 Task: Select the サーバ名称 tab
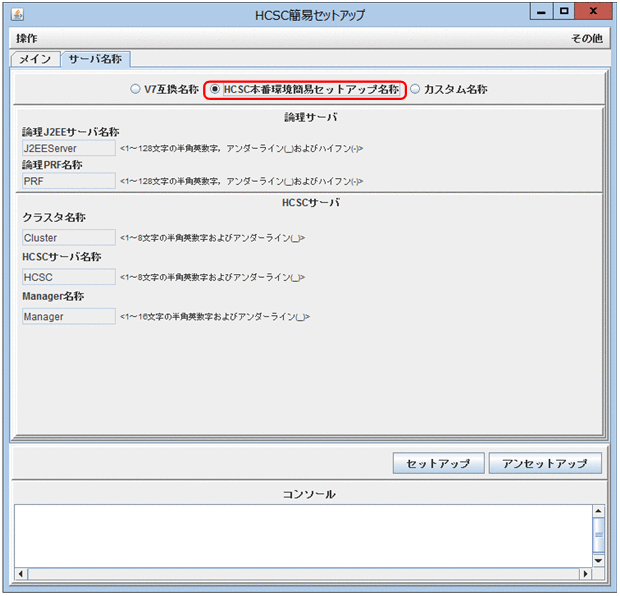point(95,59)
